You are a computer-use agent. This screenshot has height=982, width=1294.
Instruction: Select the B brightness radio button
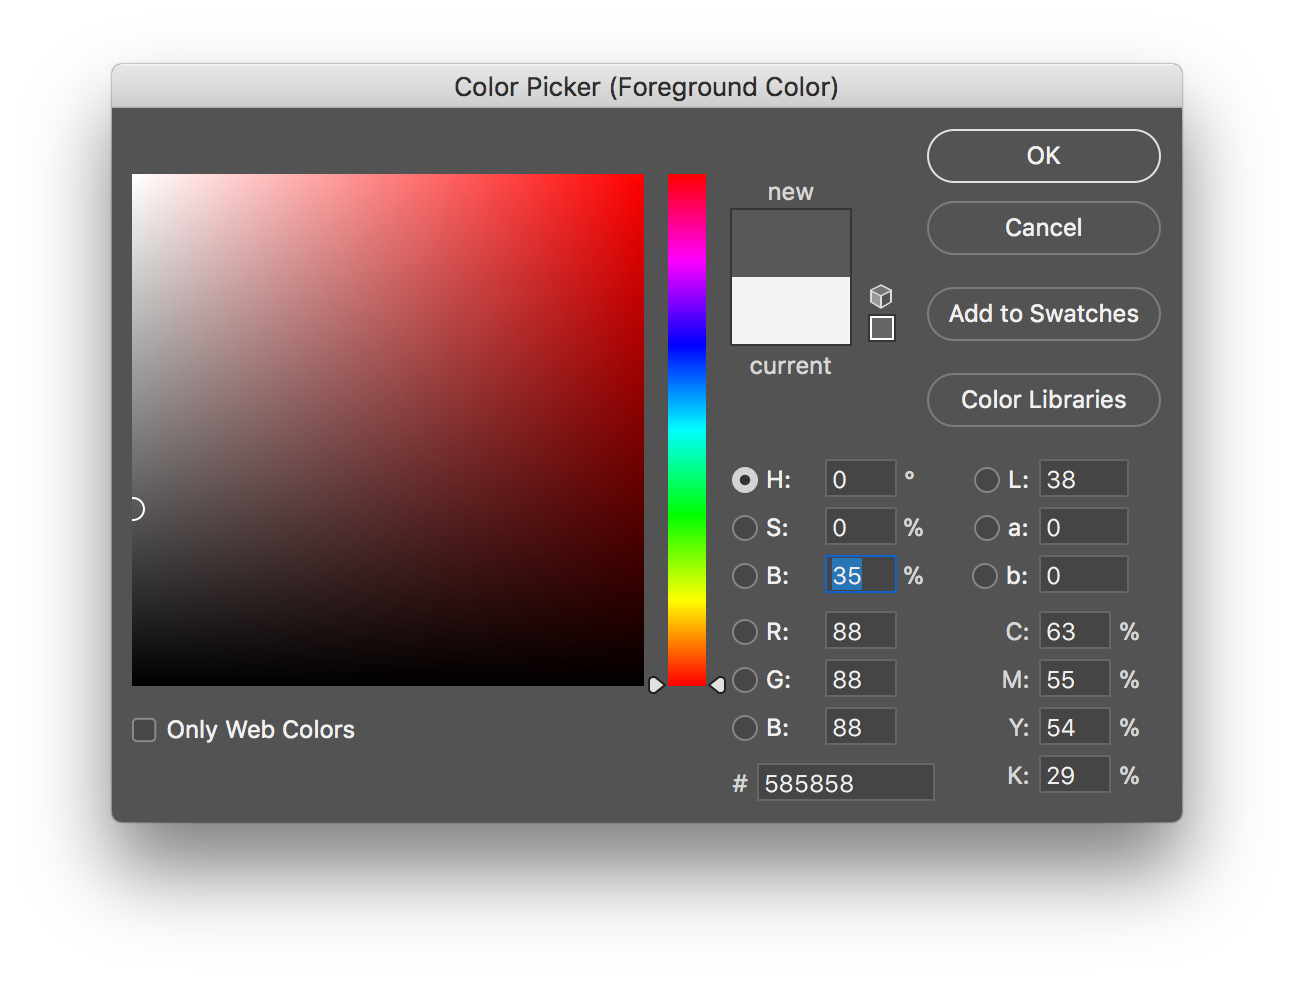point(744,576)
